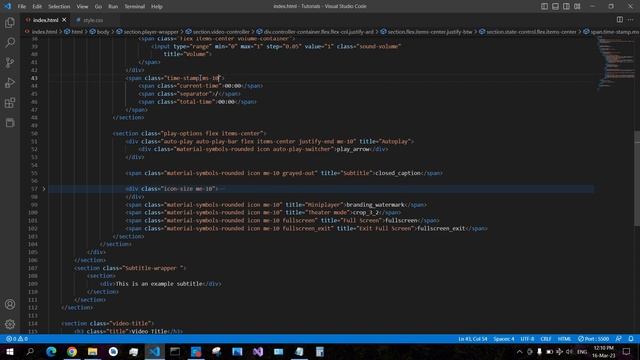
Task: Select the index.html editor tab
Action: [x=45, y=20]
